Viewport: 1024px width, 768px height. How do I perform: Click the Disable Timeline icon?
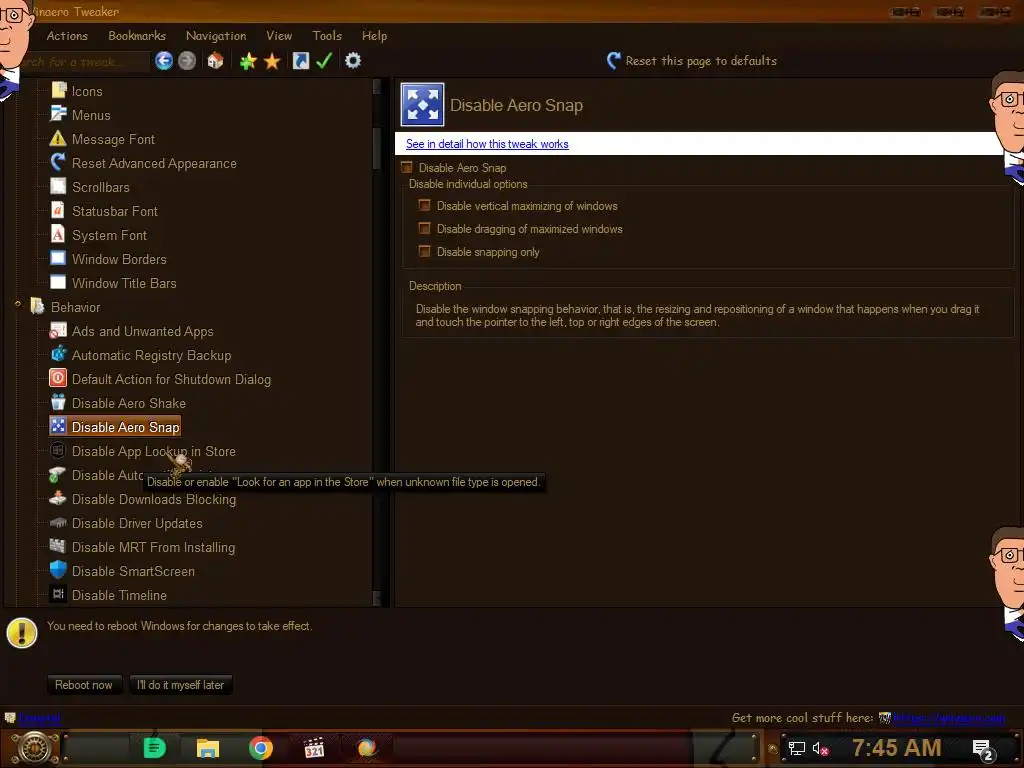(x=58, y=594)
